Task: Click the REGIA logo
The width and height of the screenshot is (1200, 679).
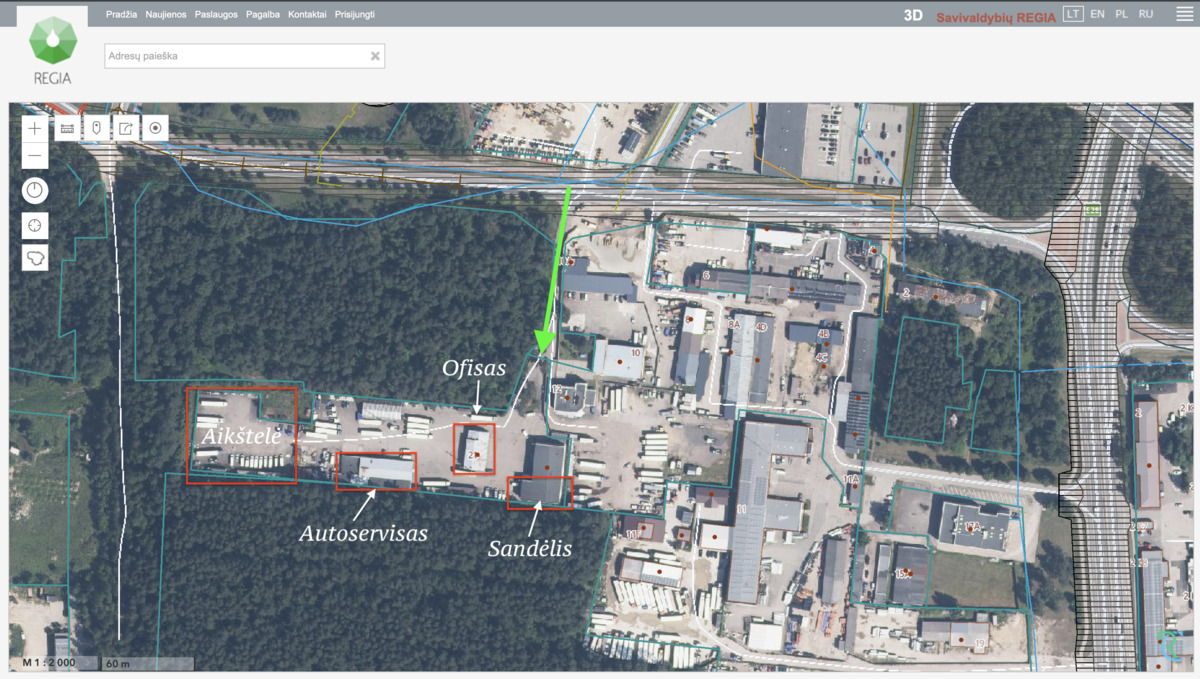Action: 51,49
